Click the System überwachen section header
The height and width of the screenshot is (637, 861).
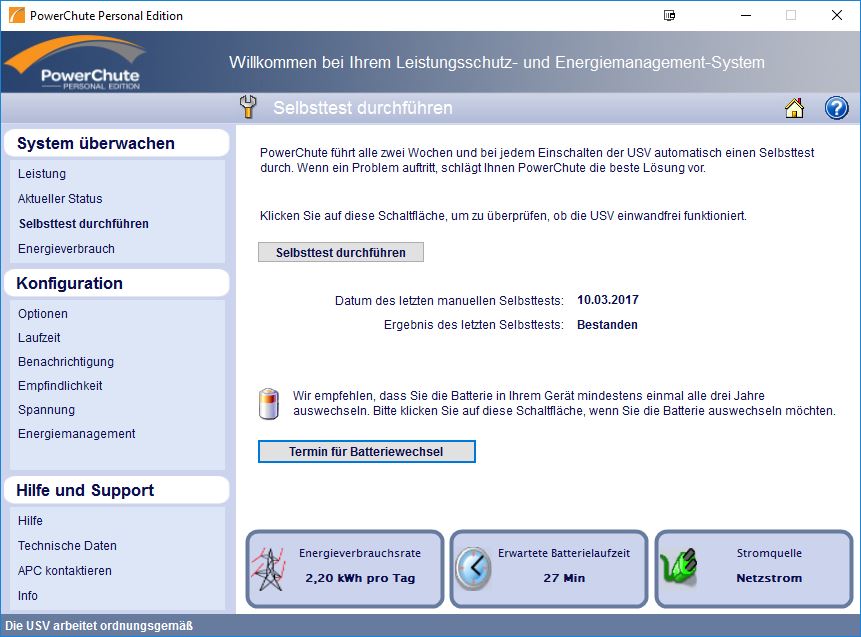116,143
